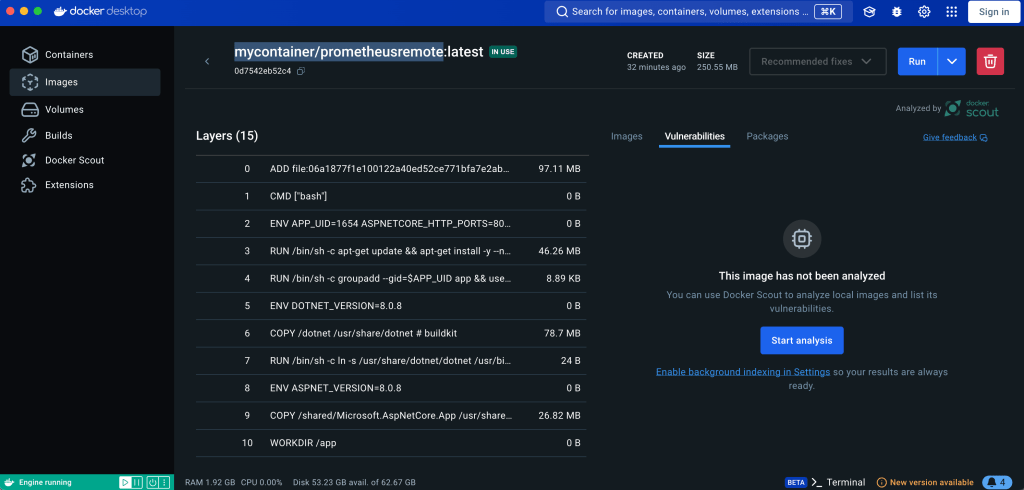Select layer 0 ADD file row

tap(391, 169)
